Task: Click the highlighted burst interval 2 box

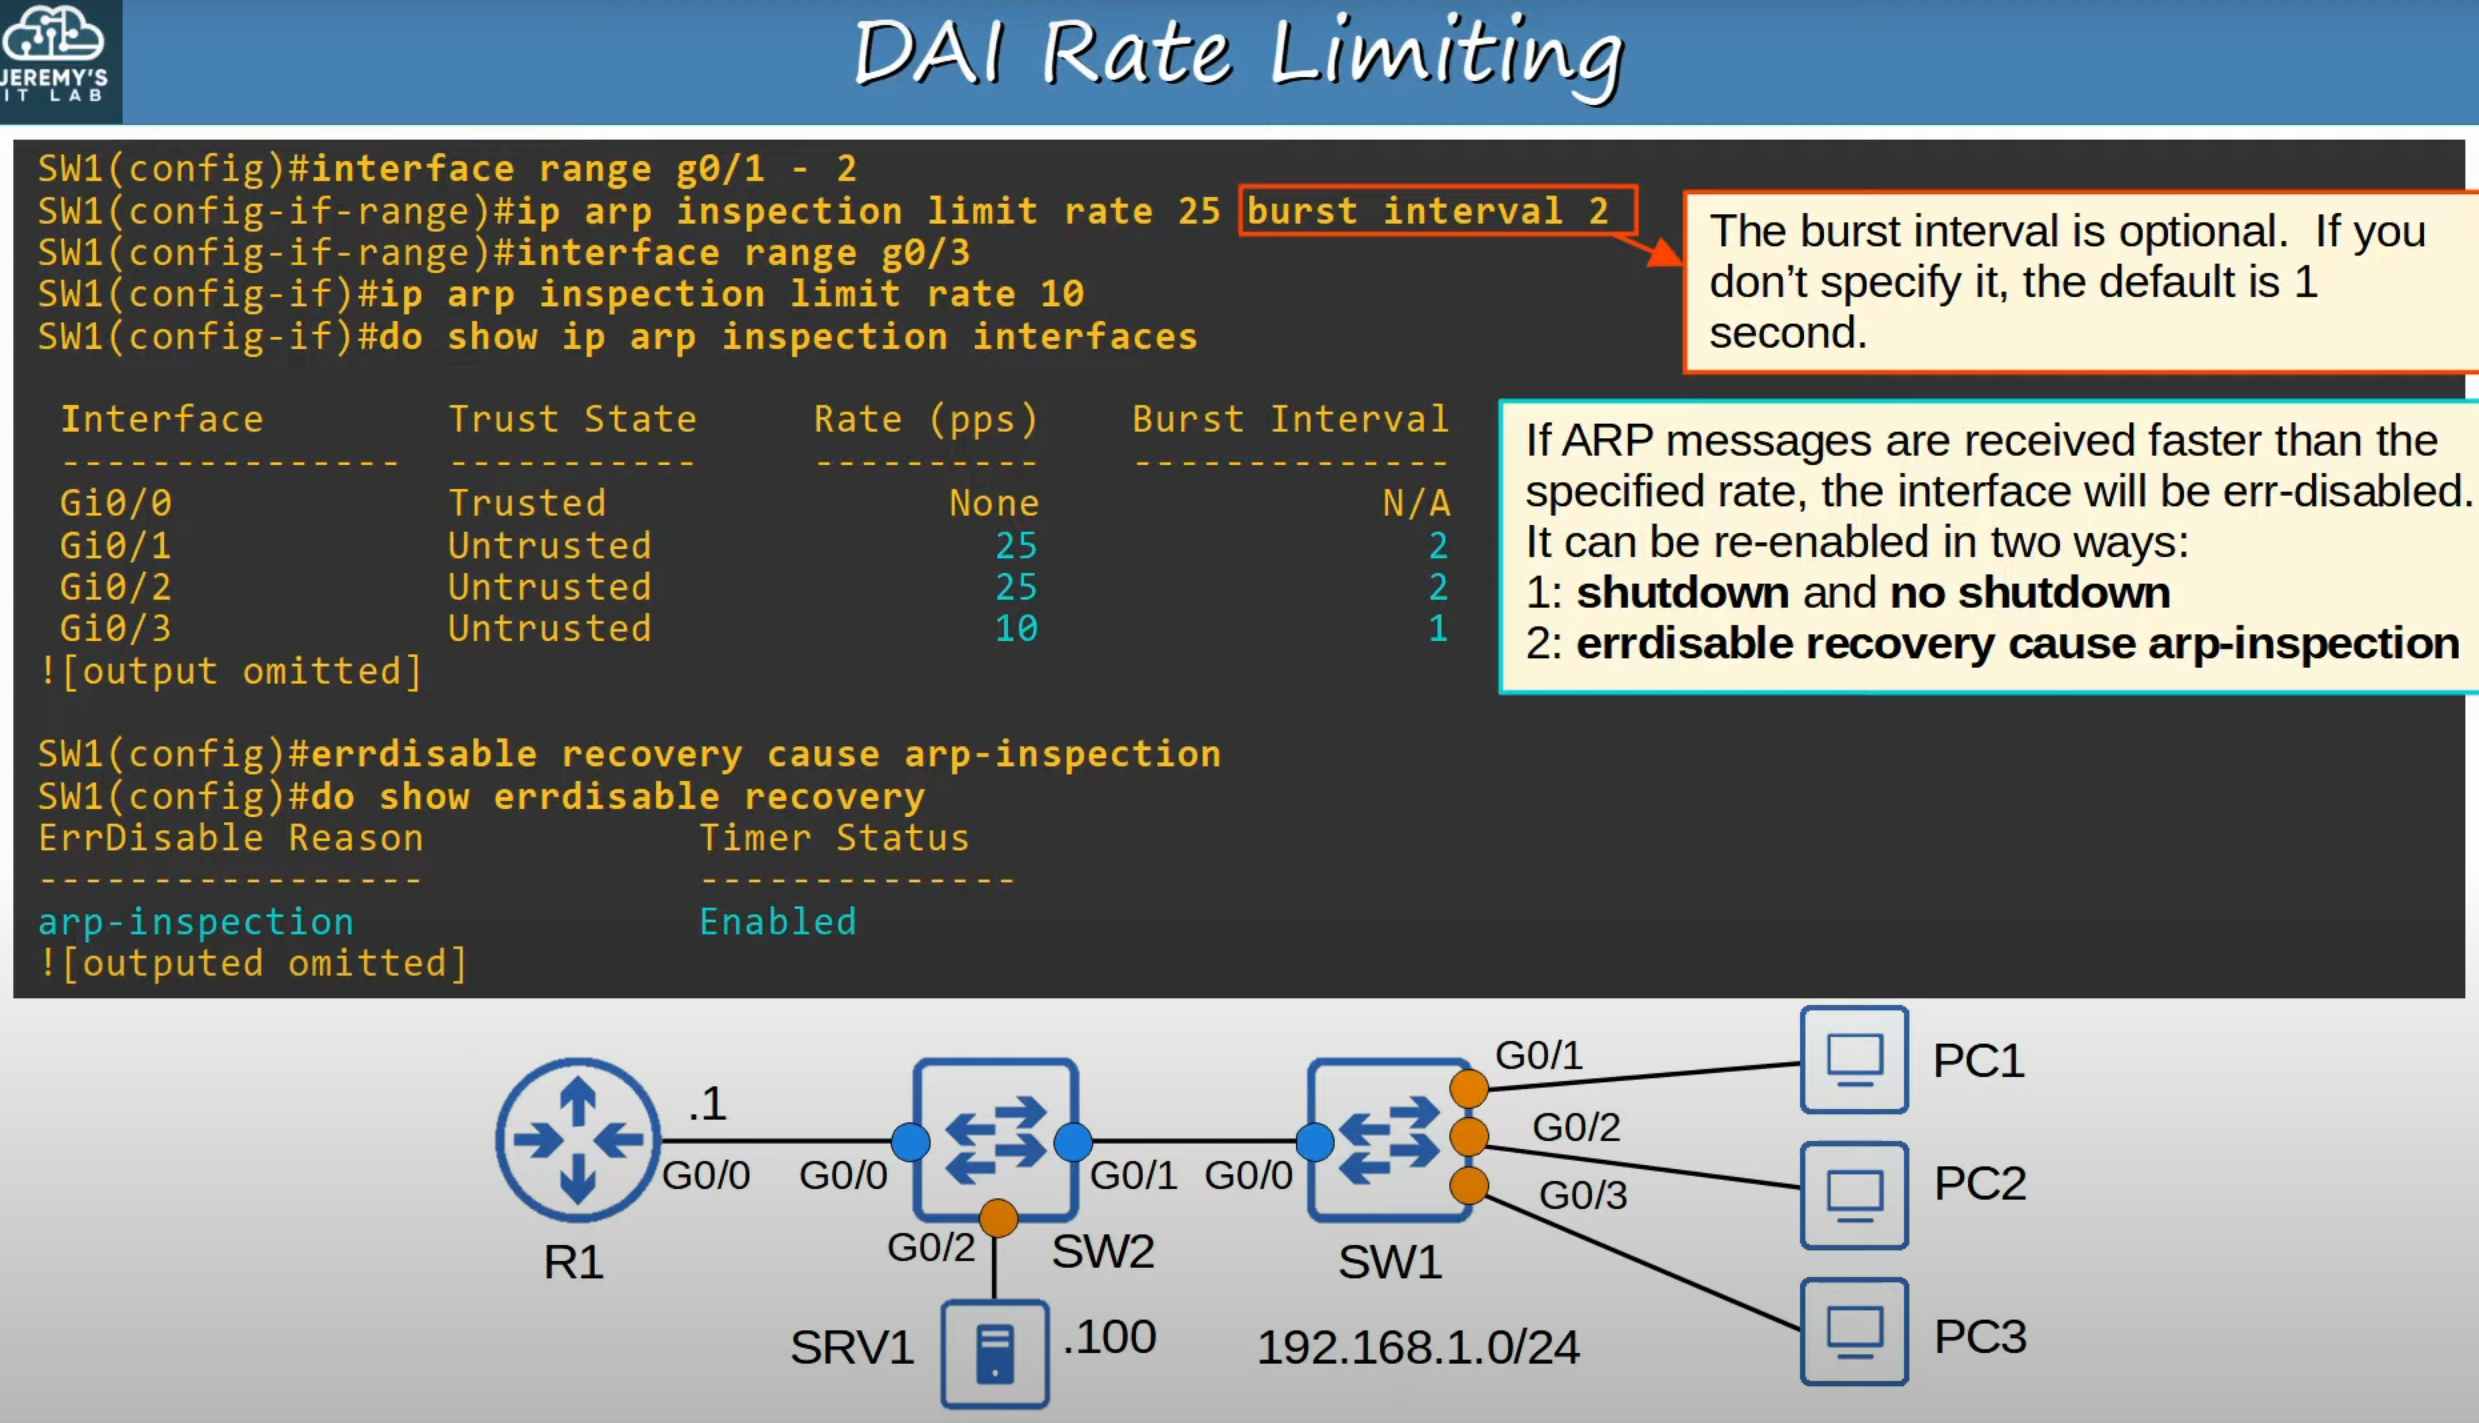Action: [x=1436, y=211]
